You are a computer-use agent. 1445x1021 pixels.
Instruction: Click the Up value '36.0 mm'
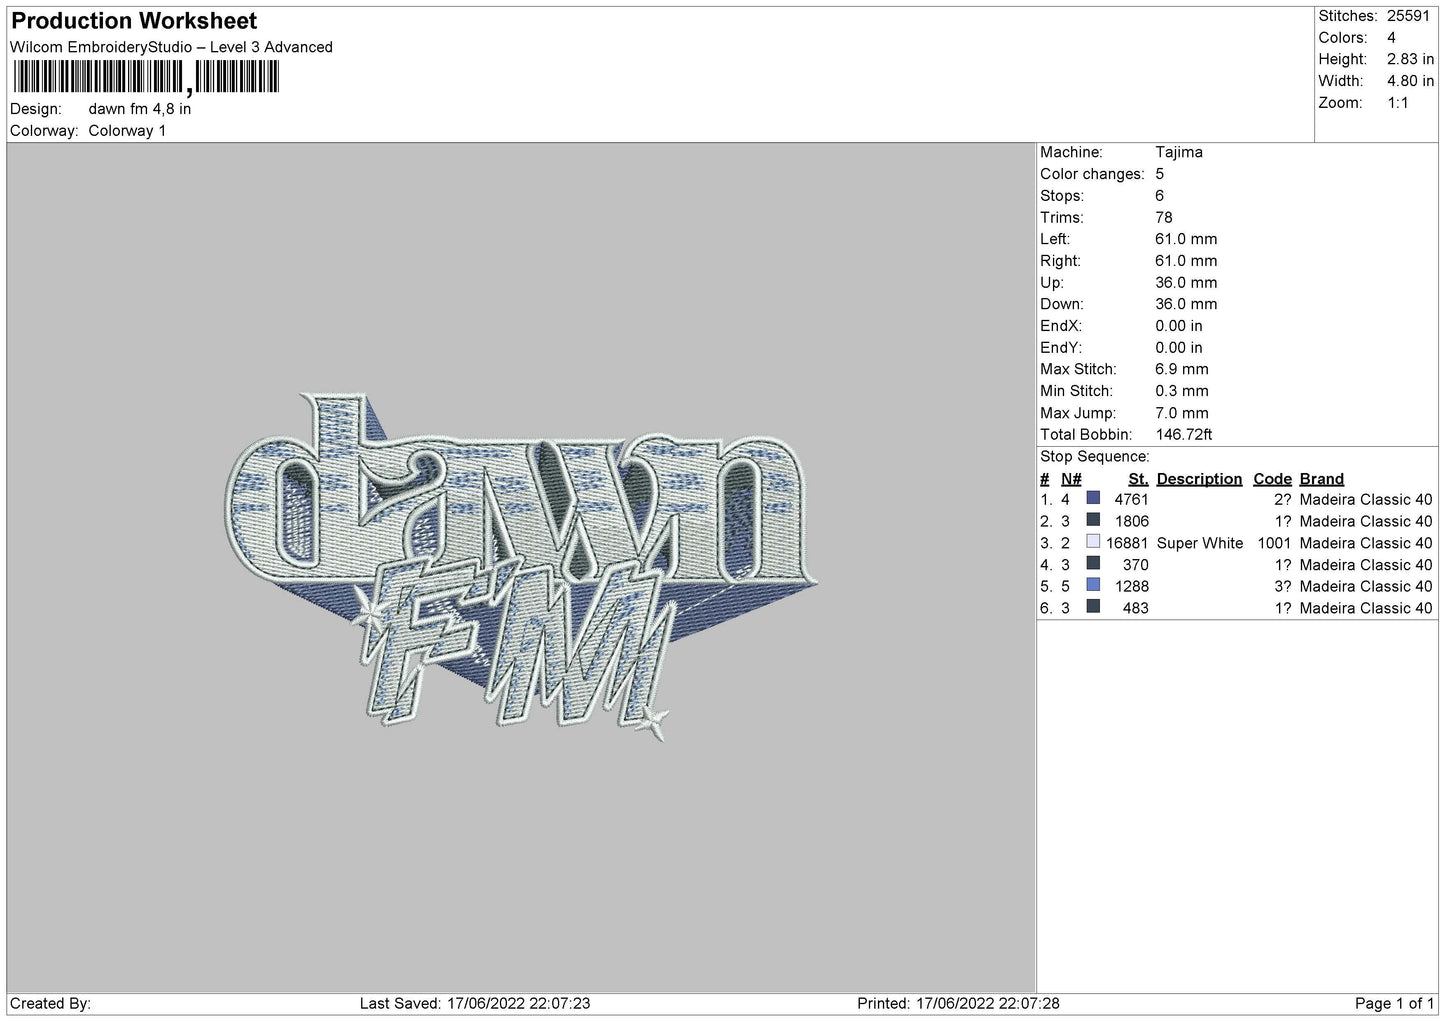[1186, 282]
